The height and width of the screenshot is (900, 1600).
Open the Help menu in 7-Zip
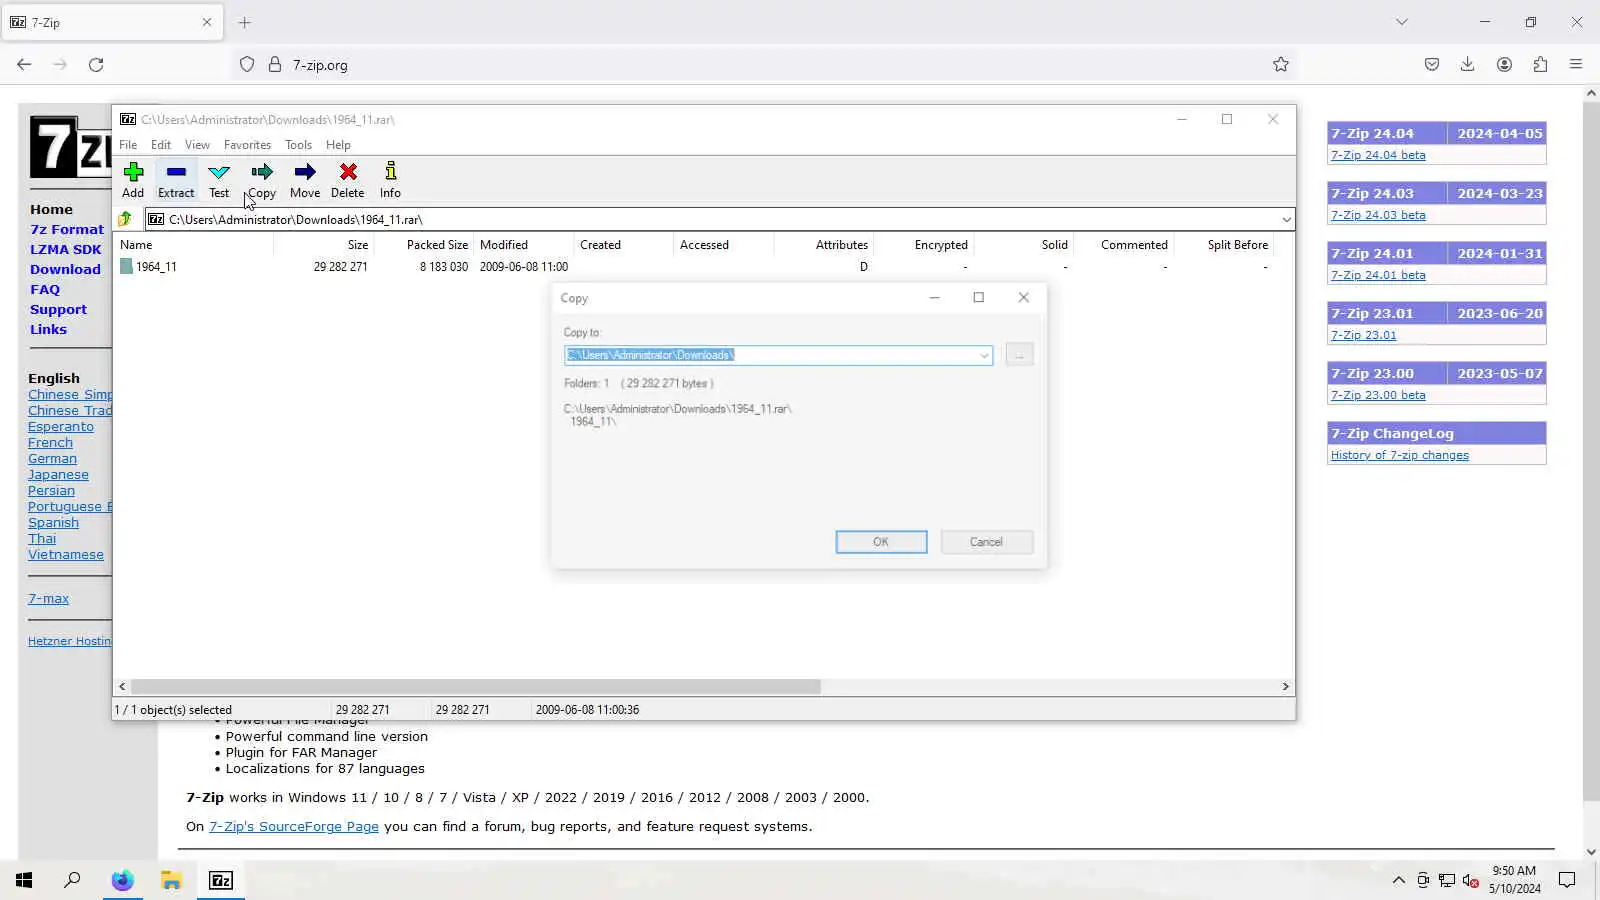(x=338, y=145)
